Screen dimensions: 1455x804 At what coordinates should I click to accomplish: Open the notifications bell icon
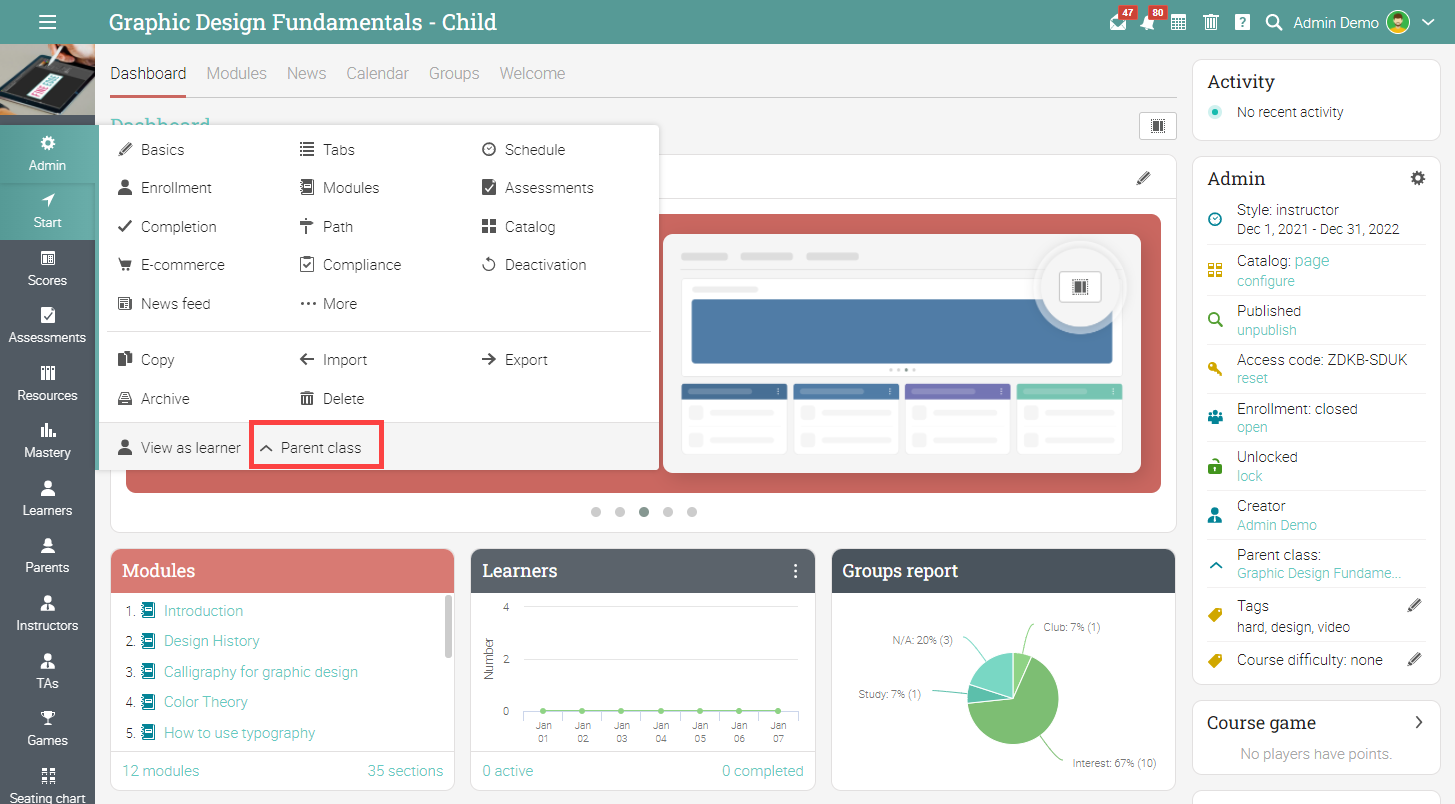(1148, 22)
